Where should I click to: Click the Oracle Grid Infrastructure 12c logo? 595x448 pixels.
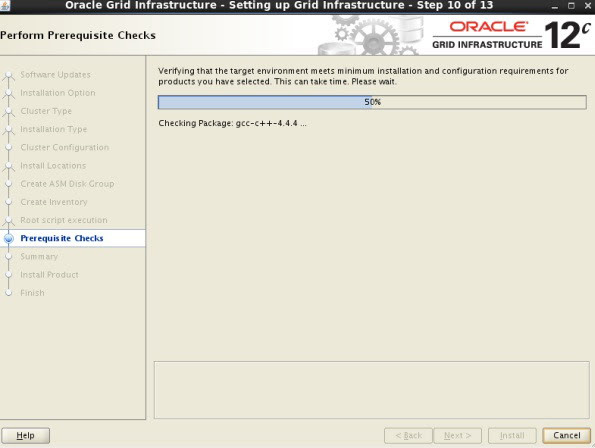click(x=511, y=35)
